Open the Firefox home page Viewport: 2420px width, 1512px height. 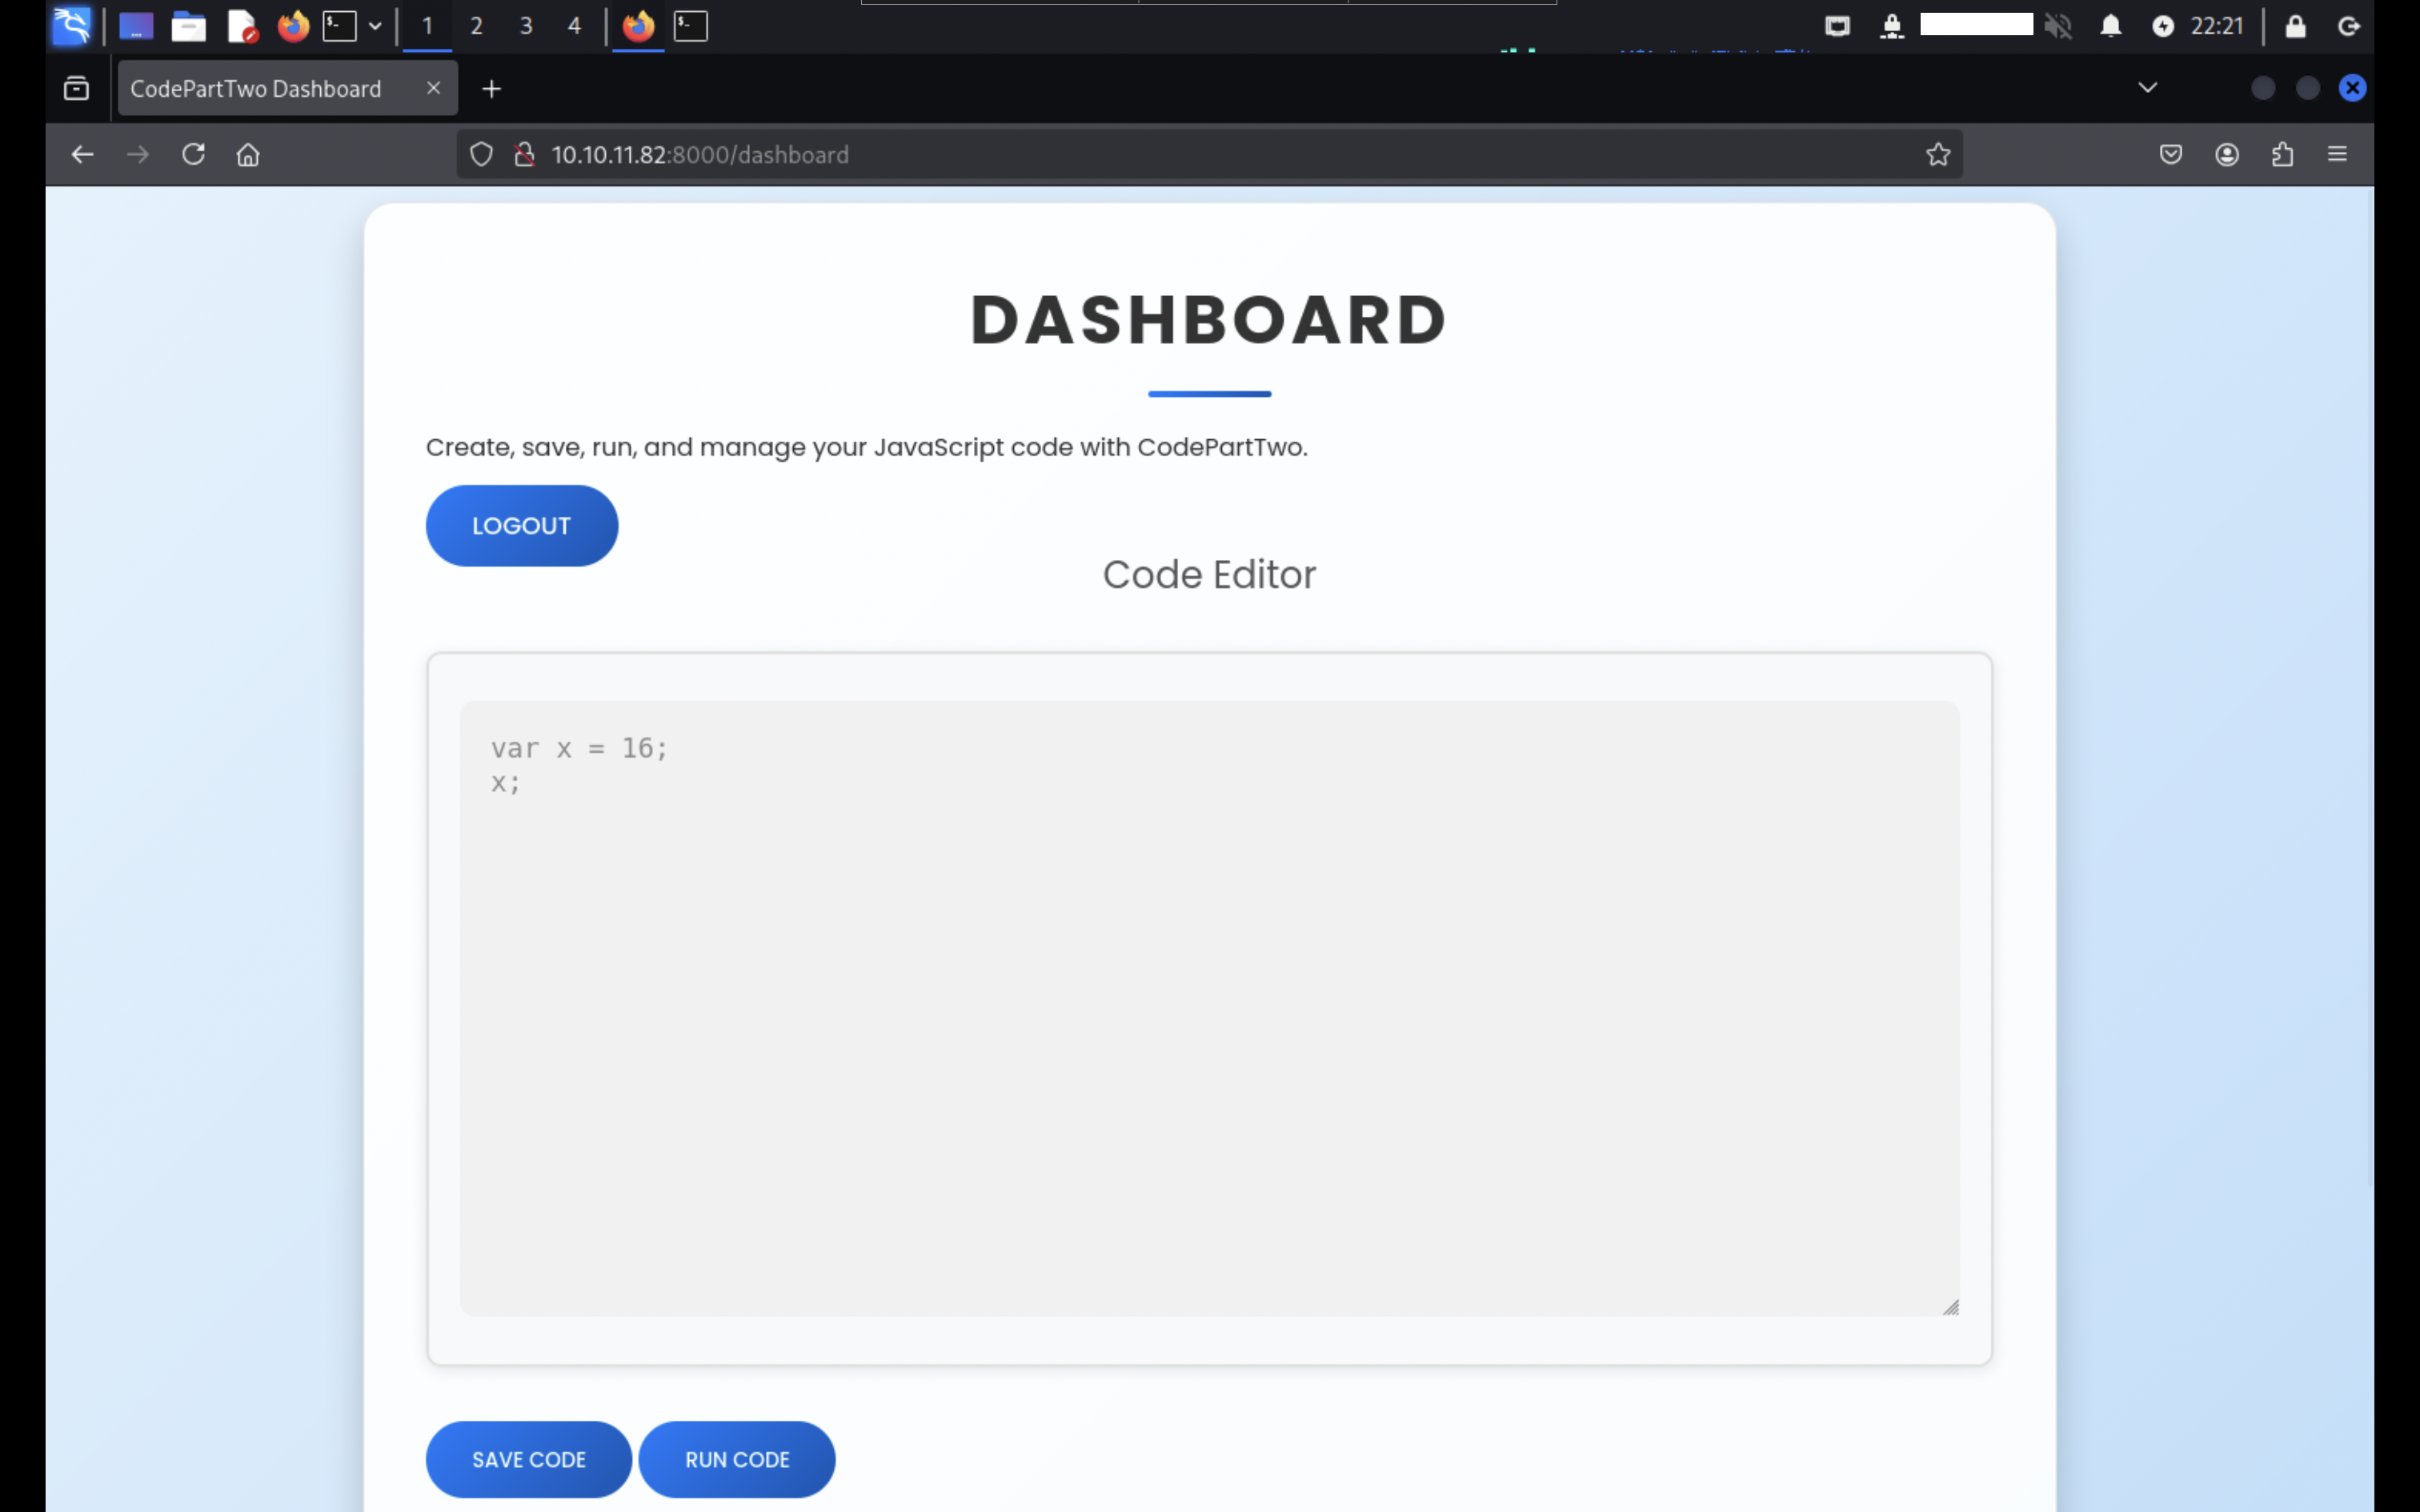coord(248,154)
